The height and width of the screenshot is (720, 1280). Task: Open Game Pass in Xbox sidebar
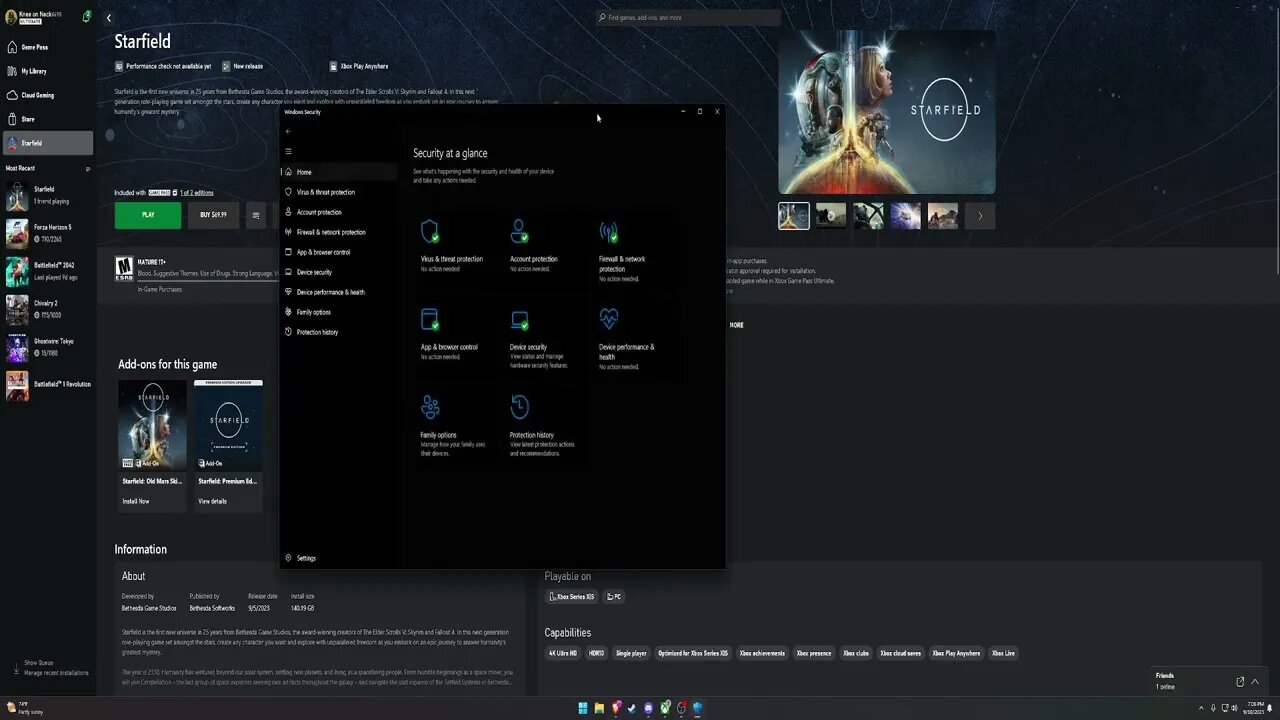[48, 47]
